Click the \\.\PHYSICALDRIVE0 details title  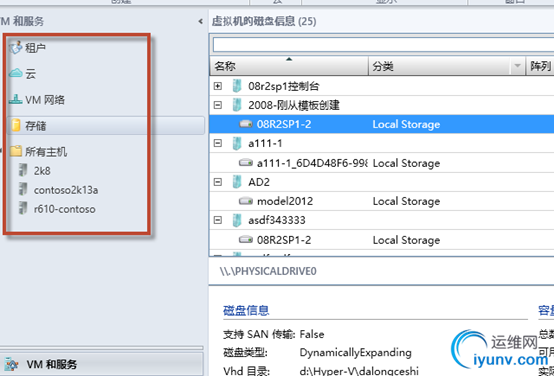(268, 271)
